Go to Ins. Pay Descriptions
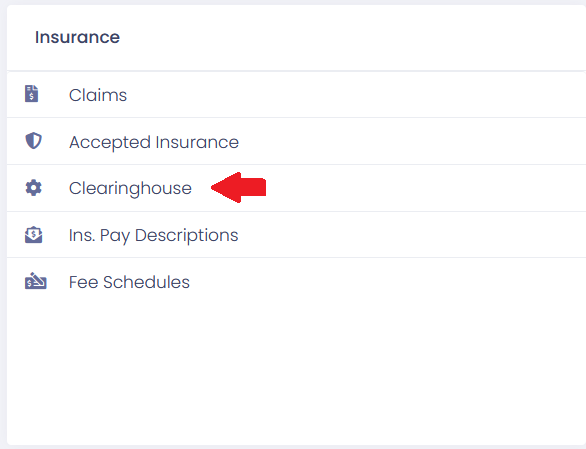This screenshot has height=449, width=586. tap(296, 235)
